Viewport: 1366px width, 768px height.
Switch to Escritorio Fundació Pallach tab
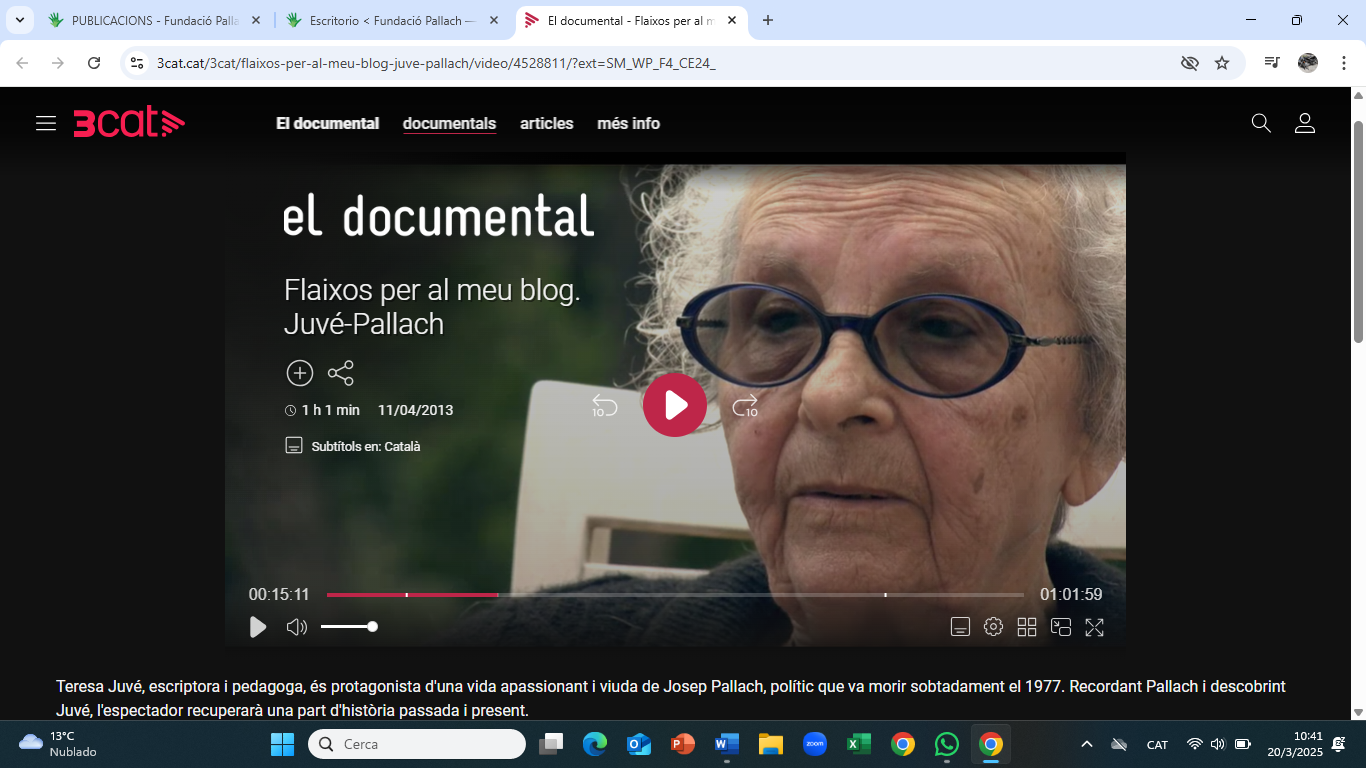point(394,20)
